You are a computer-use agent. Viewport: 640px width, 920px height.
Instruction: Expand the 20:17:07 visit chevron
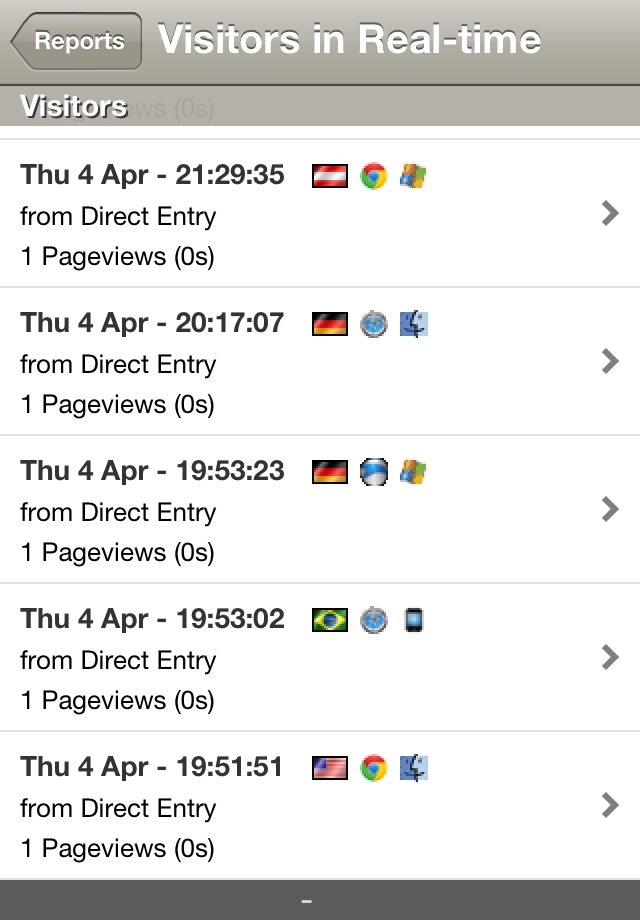point(610,362)
